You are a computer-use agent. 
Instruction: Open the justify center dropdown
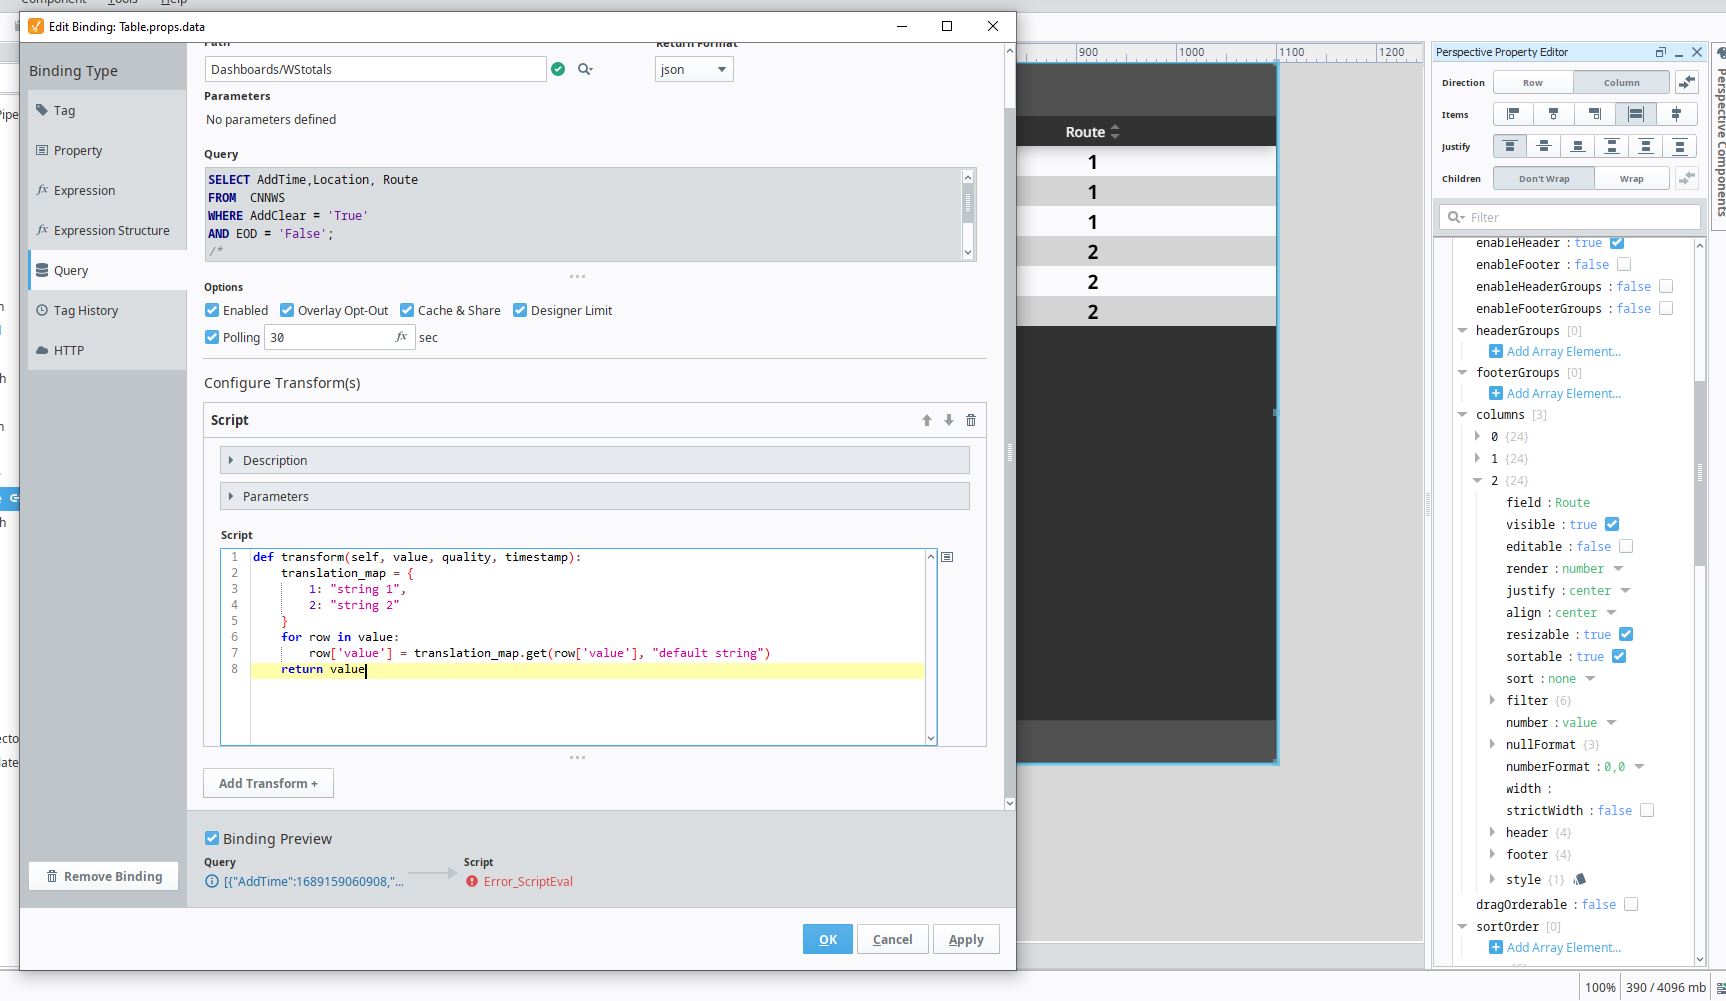click(1625, 590)
